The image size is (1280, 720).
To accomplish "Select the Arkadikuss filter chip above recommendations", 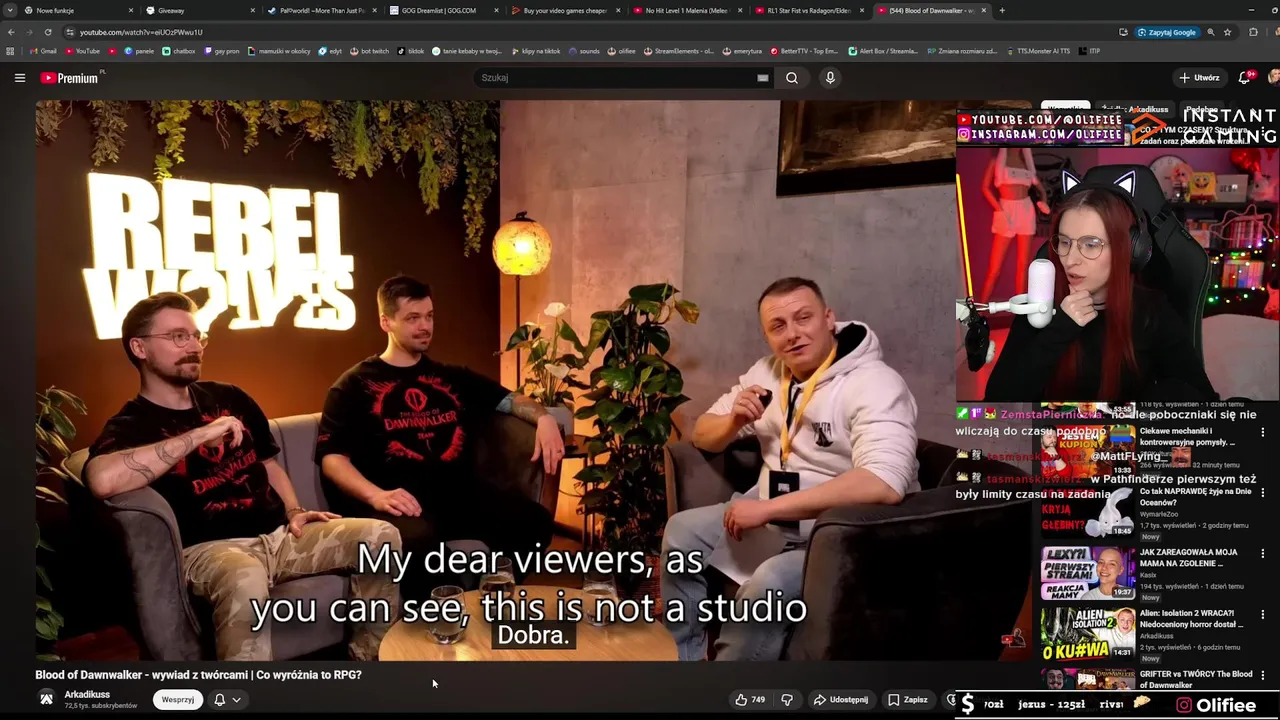I will click(x=1134, y=109).
